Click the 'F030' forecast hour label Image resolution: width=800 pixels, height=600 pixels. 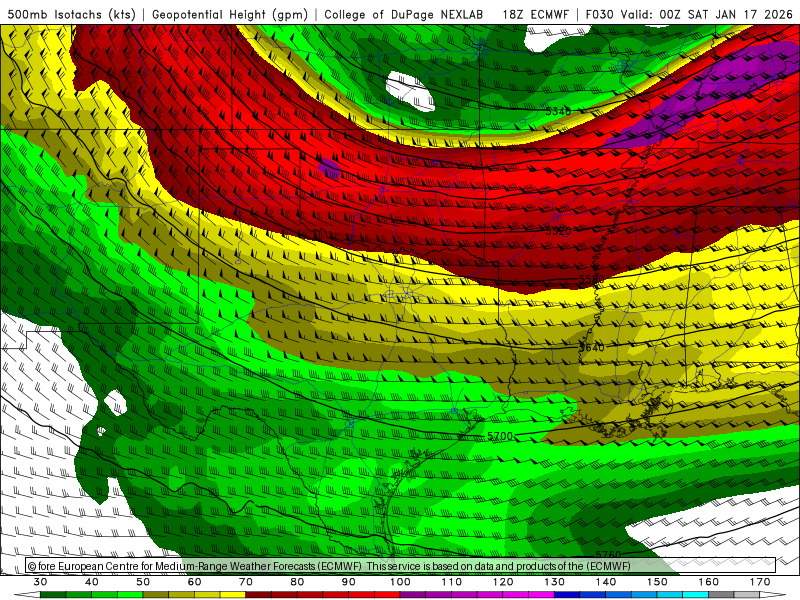(599, 15)
